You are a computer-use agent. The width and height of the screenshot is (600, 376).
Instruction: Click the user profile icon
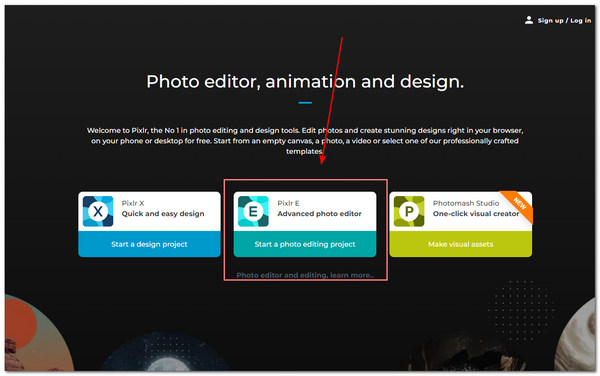[529, 20]
